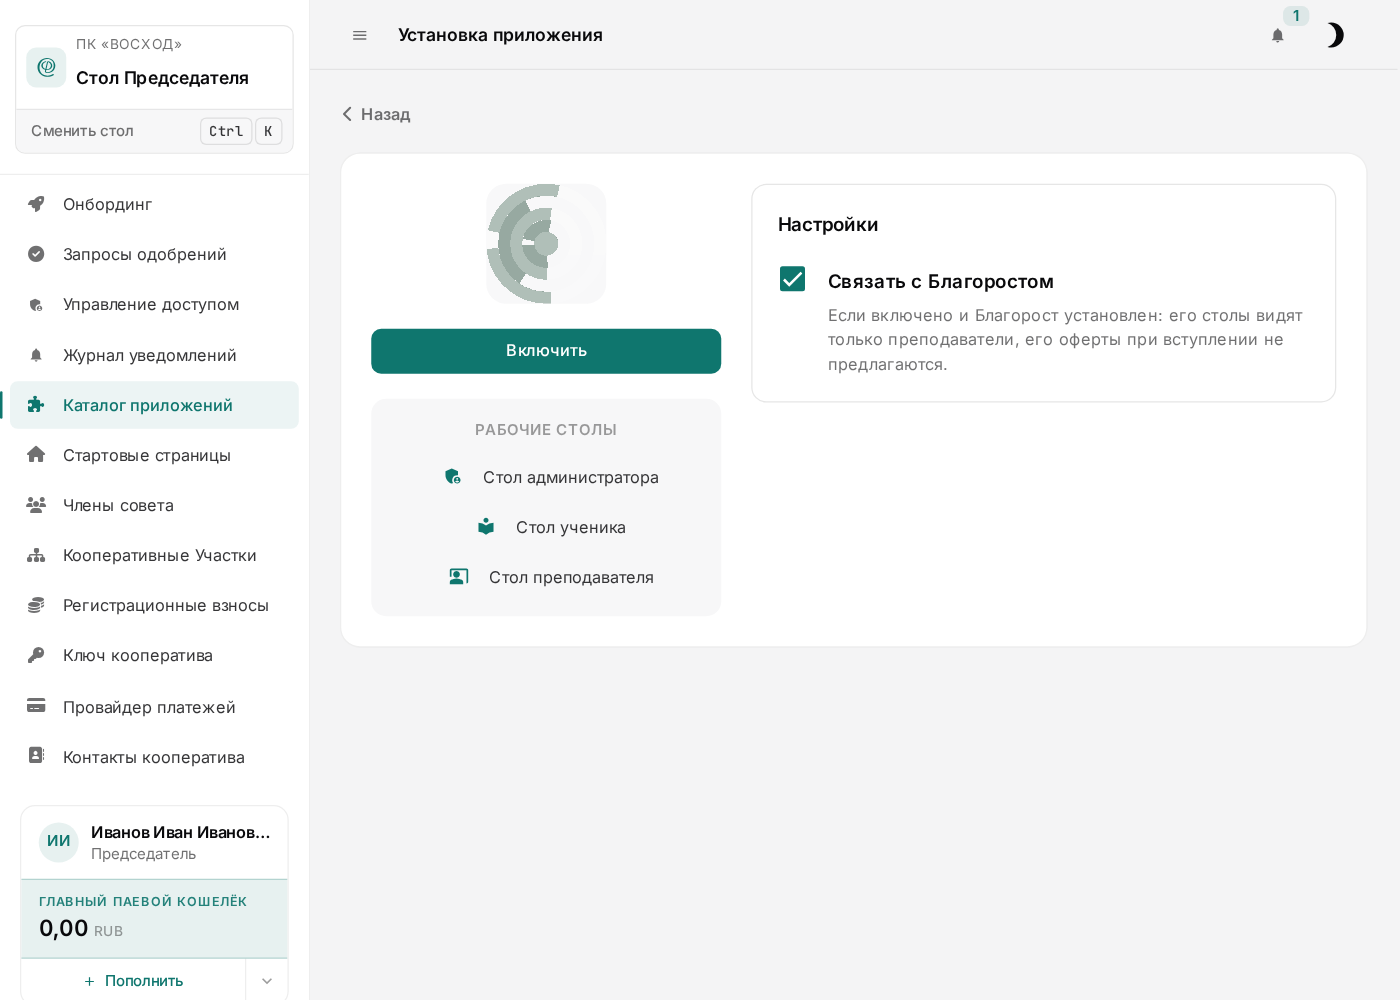Toggle dark mode moon icon
Viewport: 1400px width, 1000px height.
1335,35
